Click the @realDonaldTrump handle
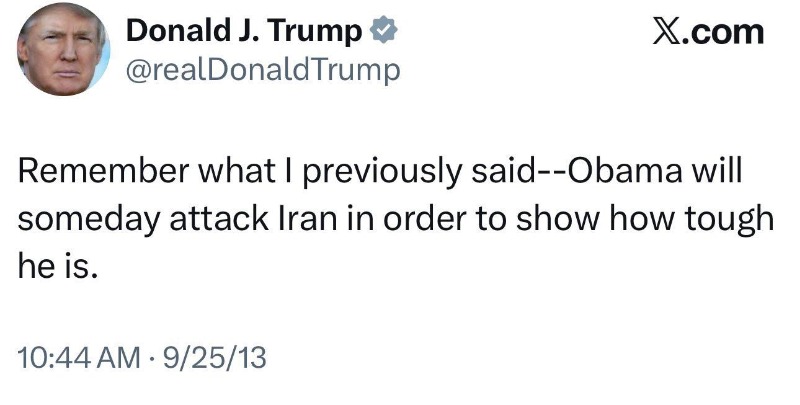800x405 pixels. pyautogui.click(x=262, y=69)
